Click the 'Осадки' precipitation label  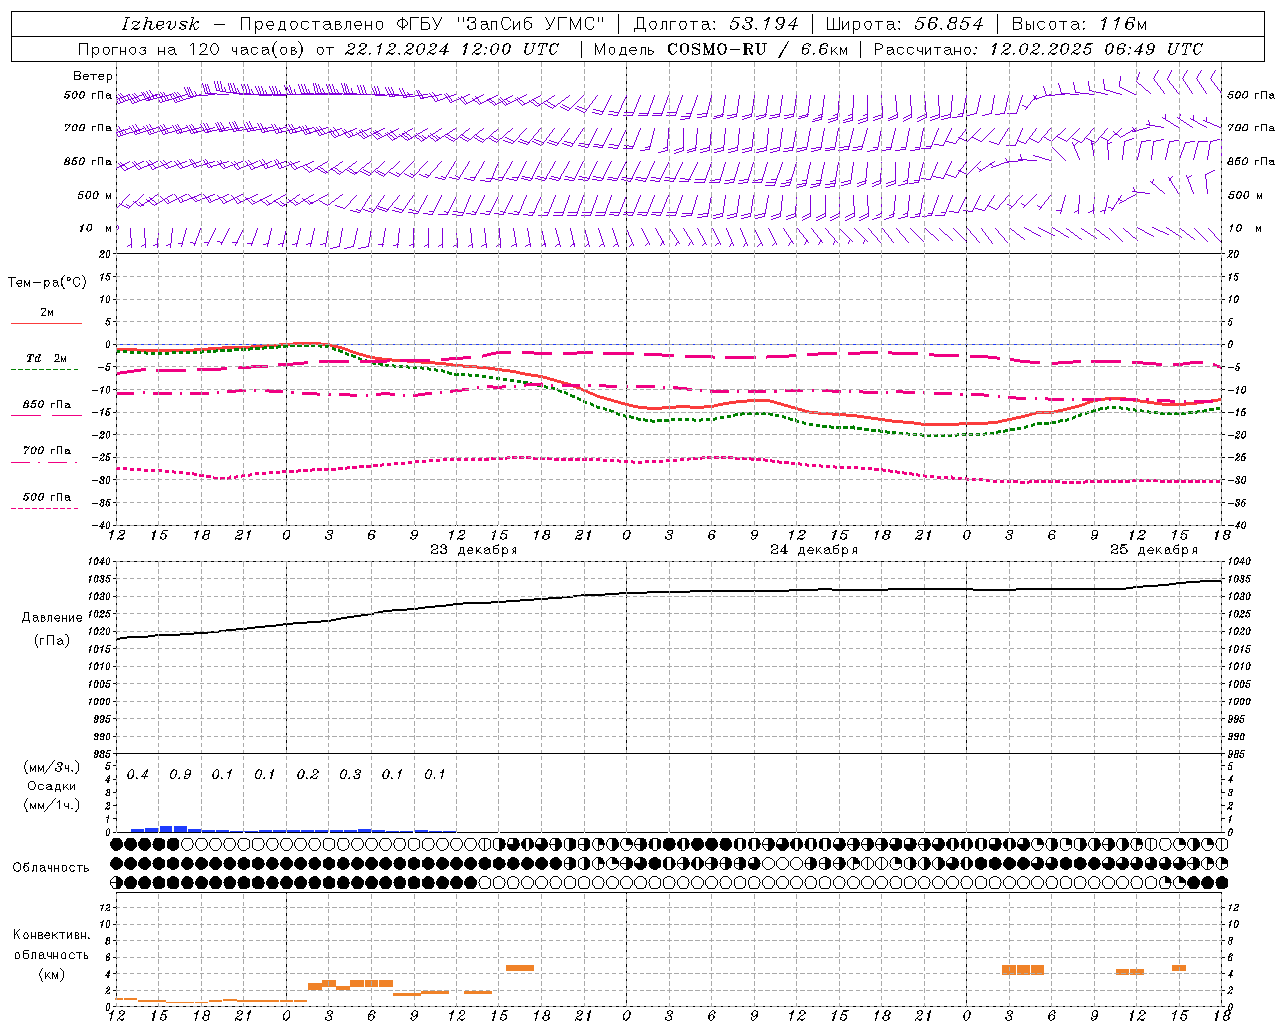[x=51, y=786]
